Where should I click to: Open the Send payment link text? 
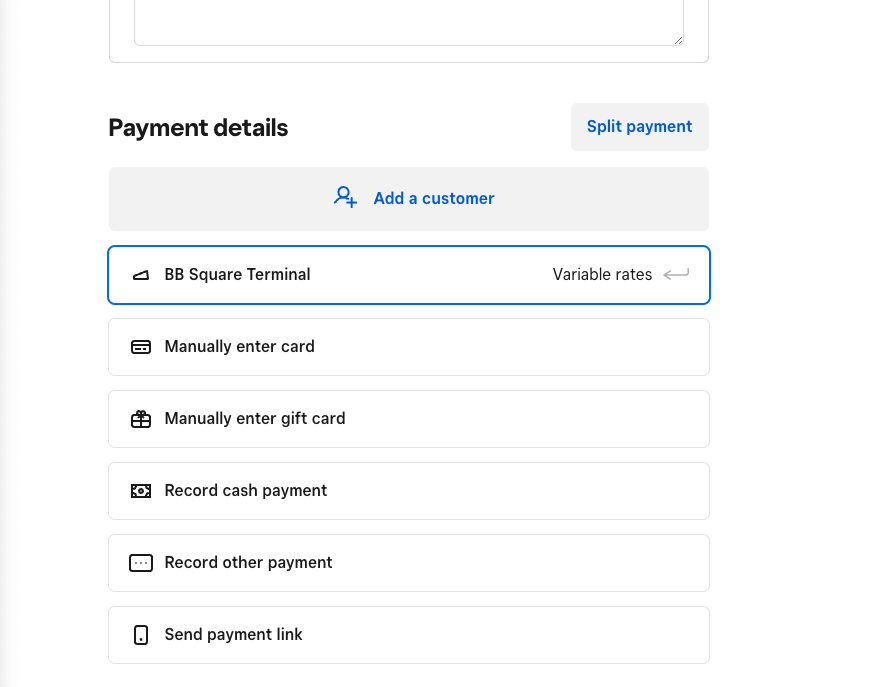(x=233, y=634)
